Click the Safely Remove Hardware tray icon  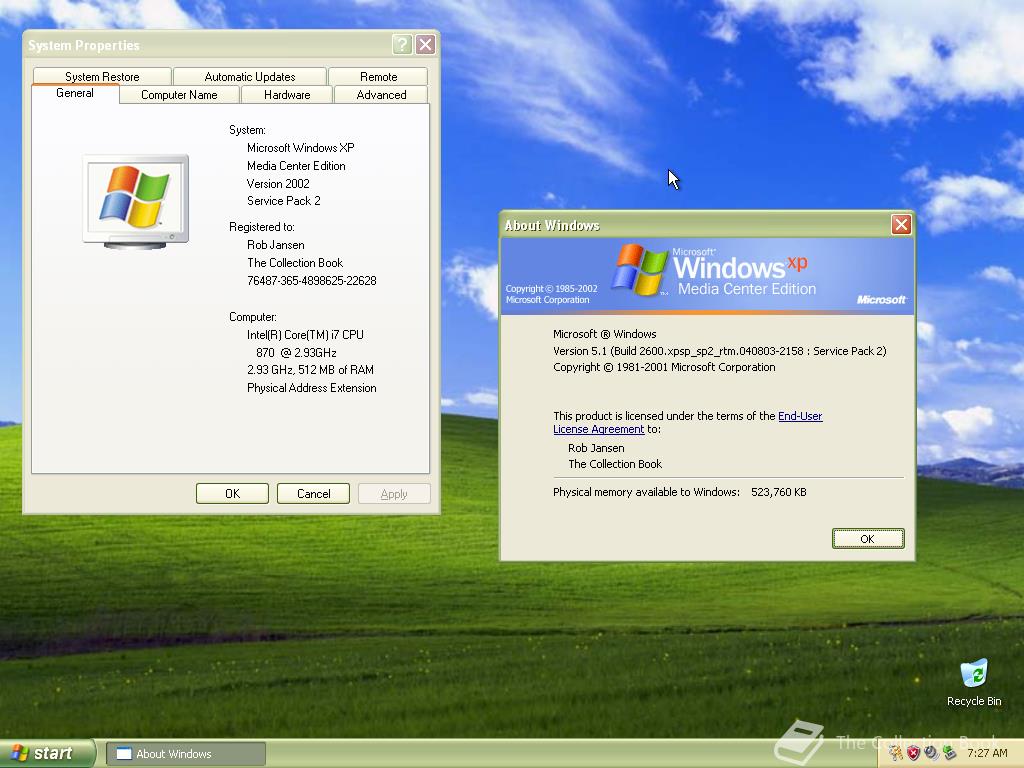point(949,753)
